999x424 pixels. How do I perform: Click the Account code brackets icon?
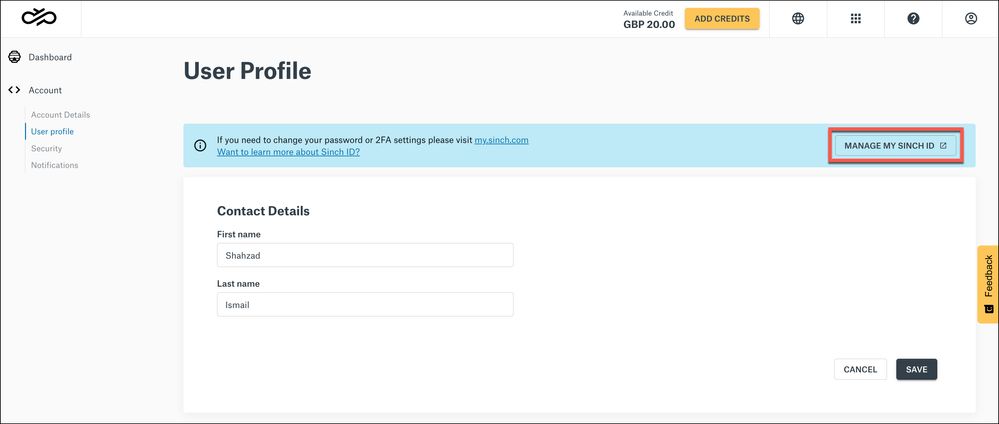tap(14, 90)
